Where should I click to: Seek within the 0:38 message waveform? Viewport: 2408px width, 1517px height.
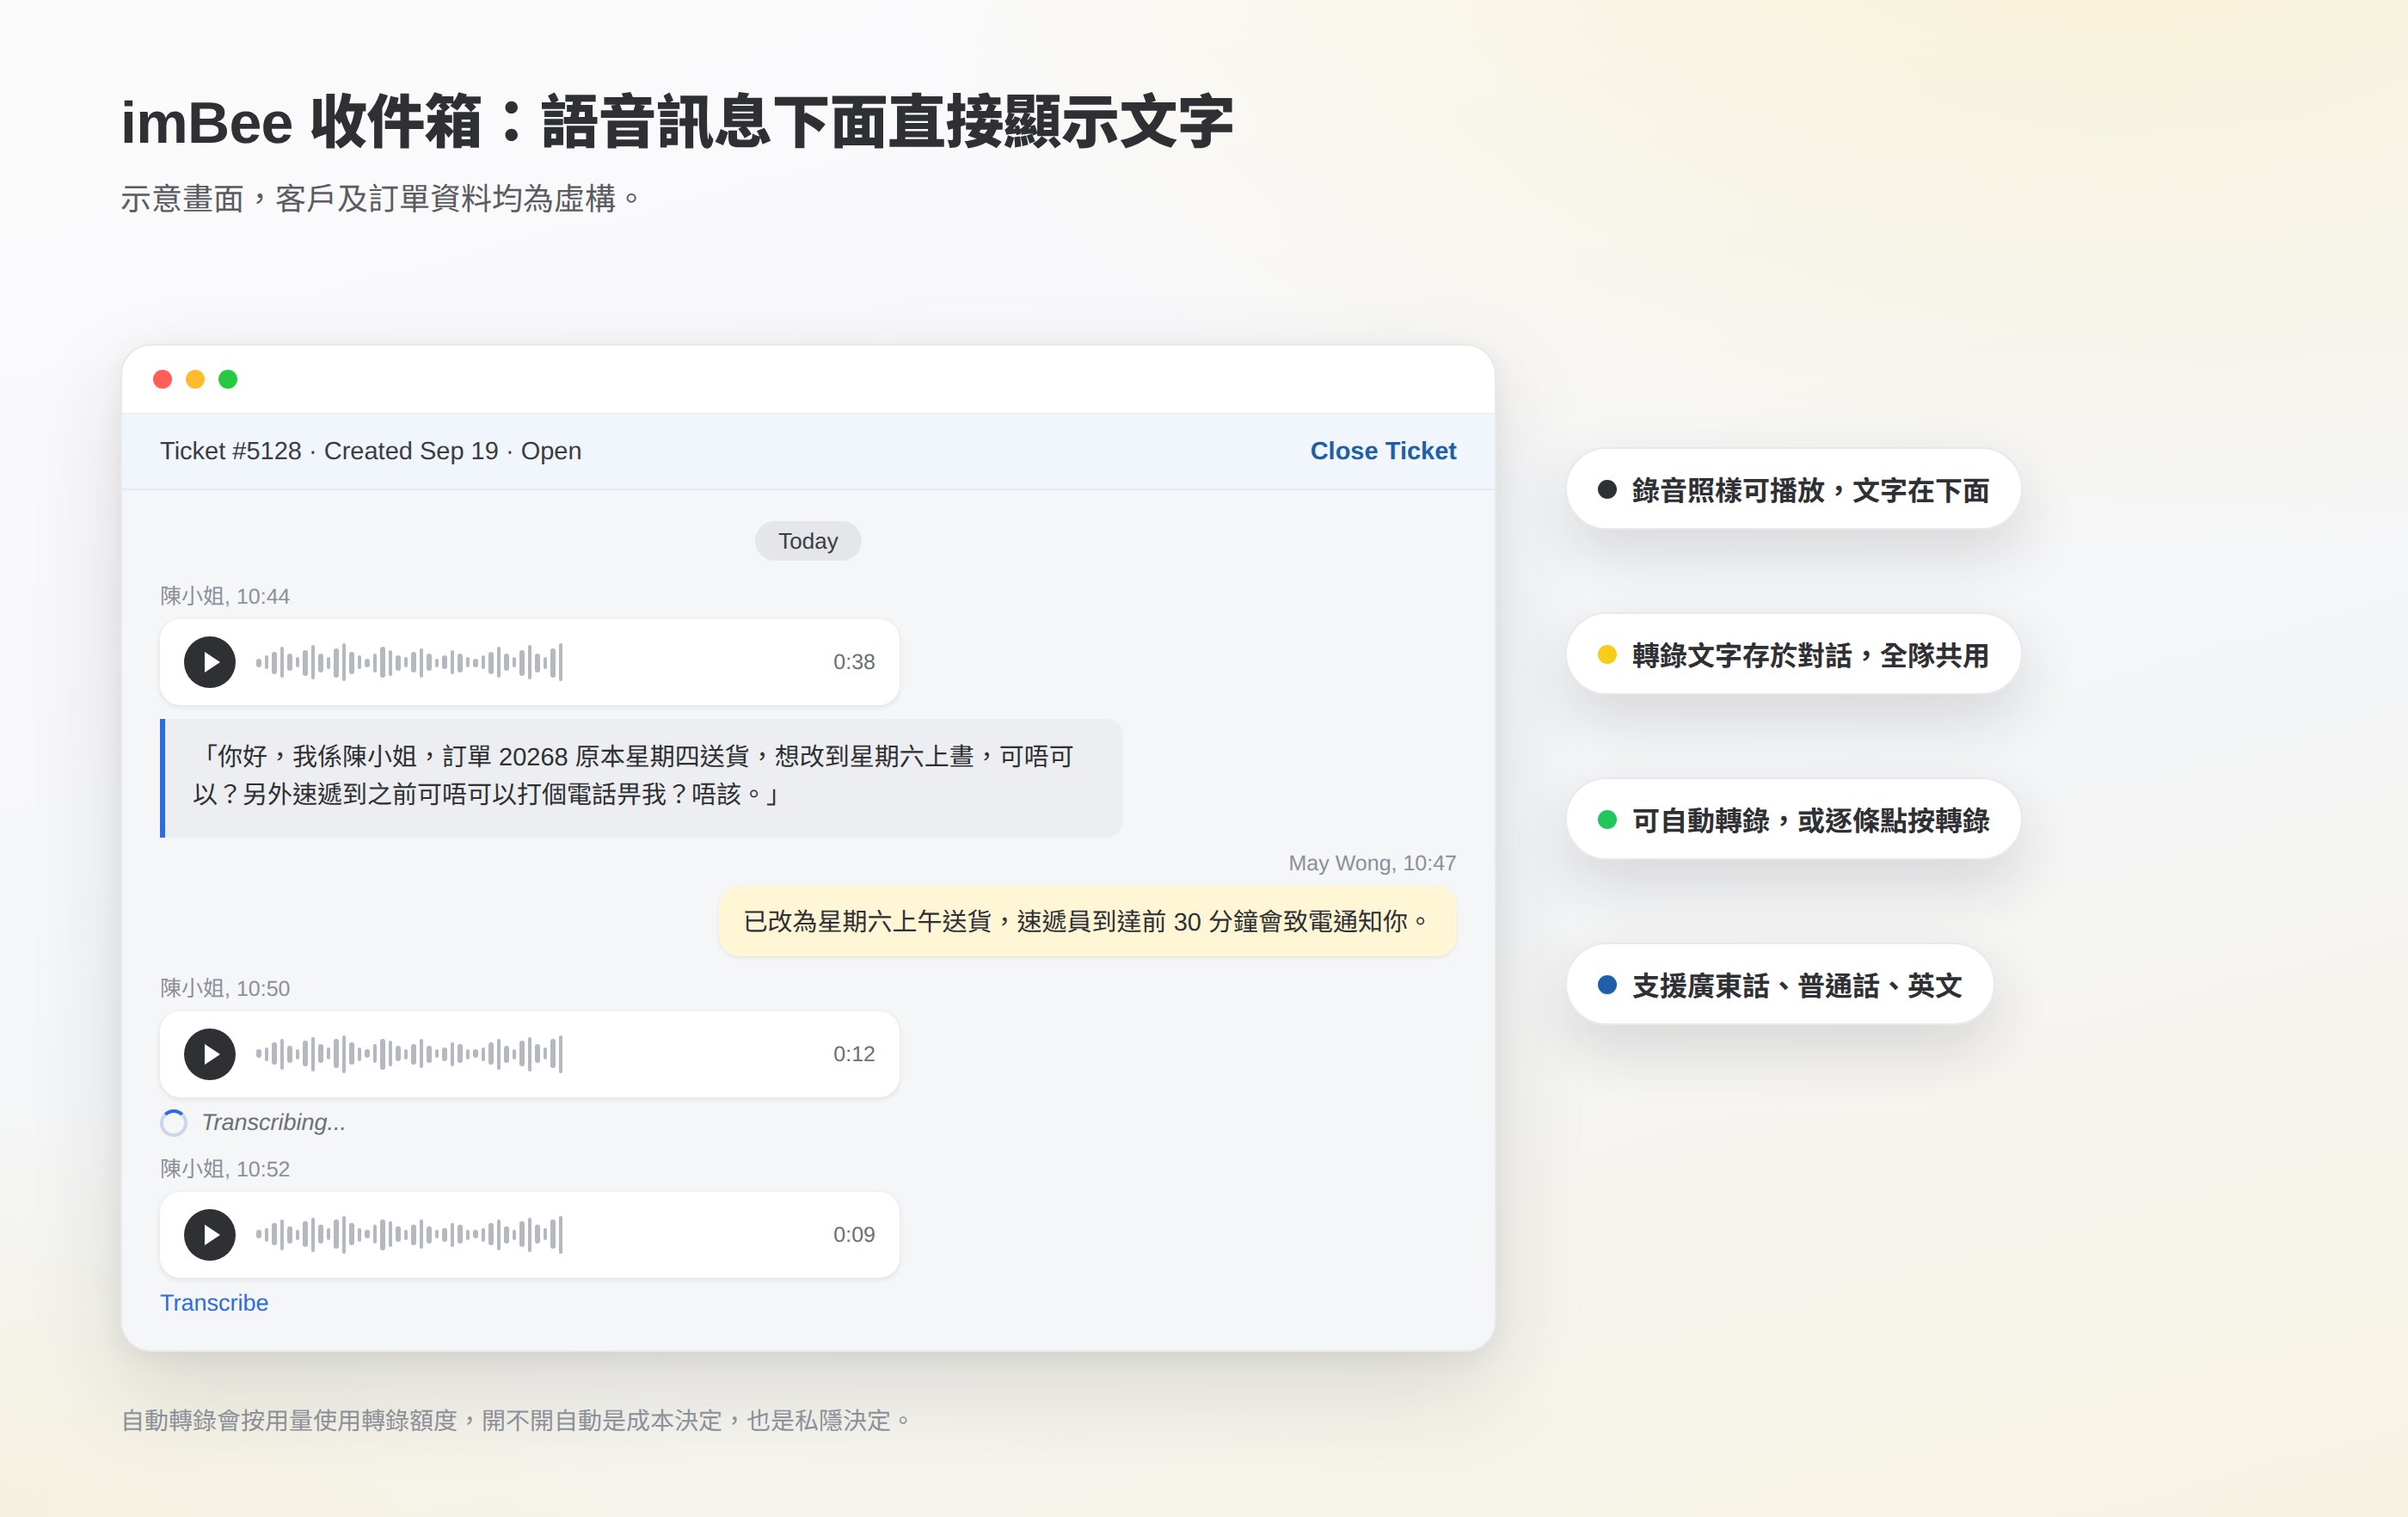[409, 662]
